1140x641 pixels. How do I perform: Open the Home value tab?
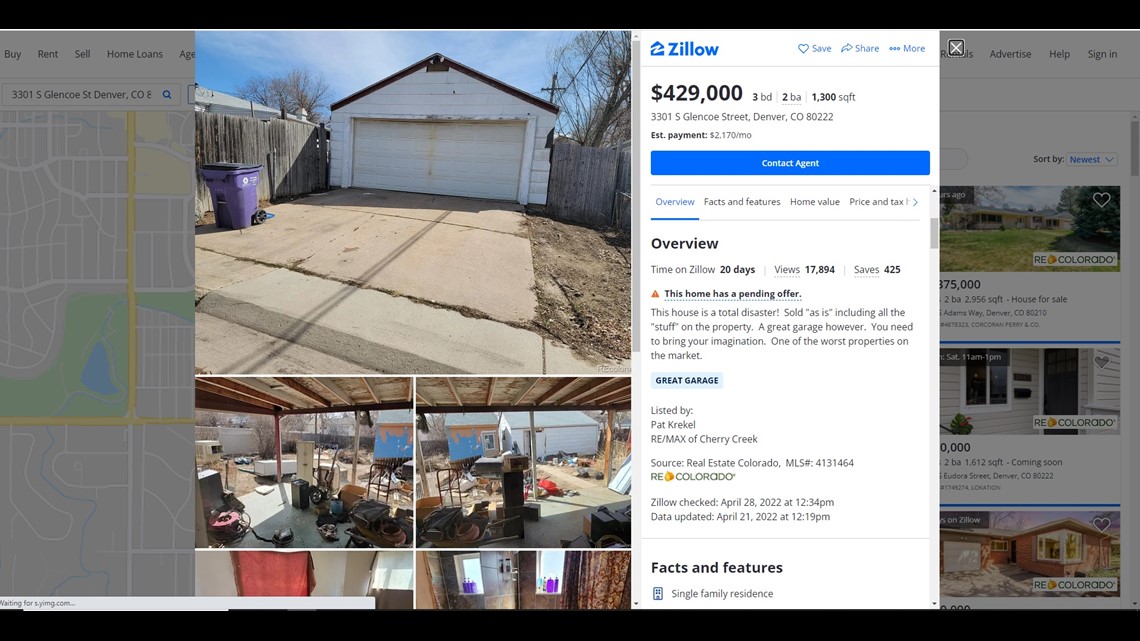click(814, 202)
